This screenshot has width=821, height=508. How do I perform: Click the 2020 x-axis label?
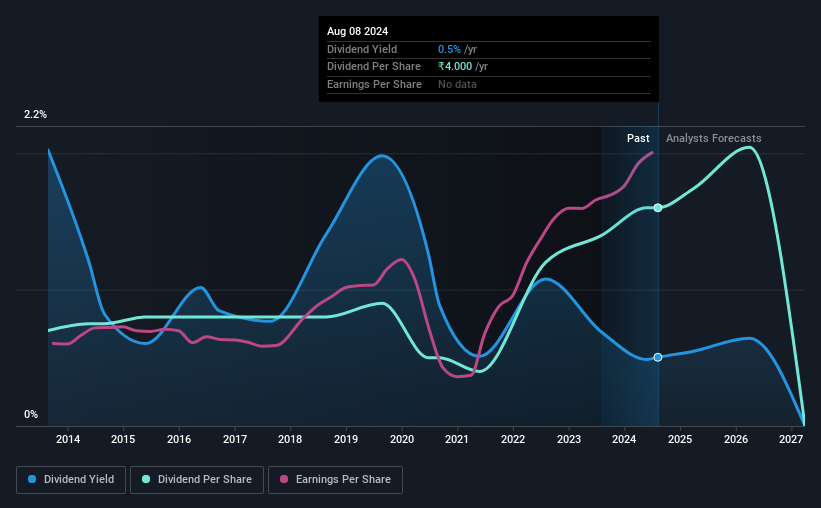(402, 439)
